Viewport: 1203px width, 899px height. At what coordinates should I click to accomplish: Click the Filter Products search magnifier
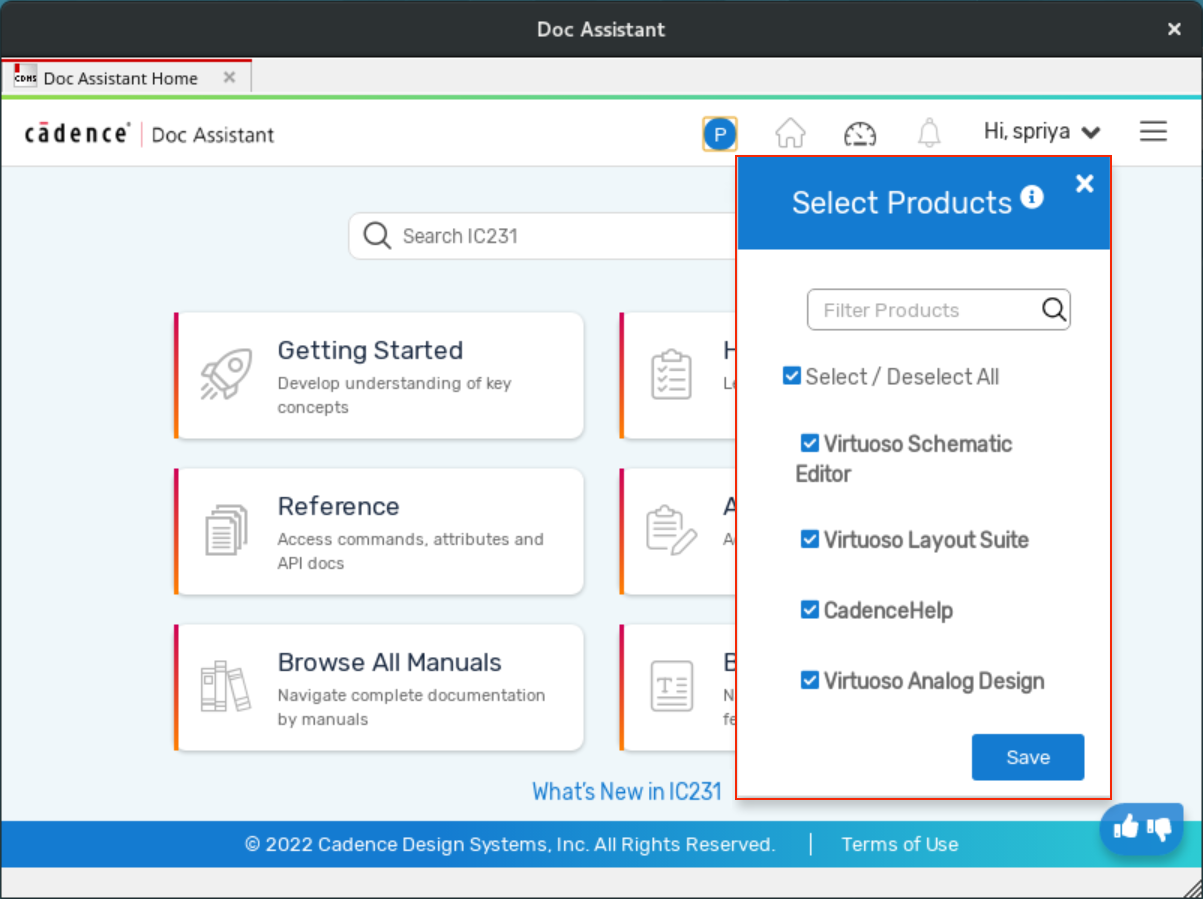tap(1054, 310)
